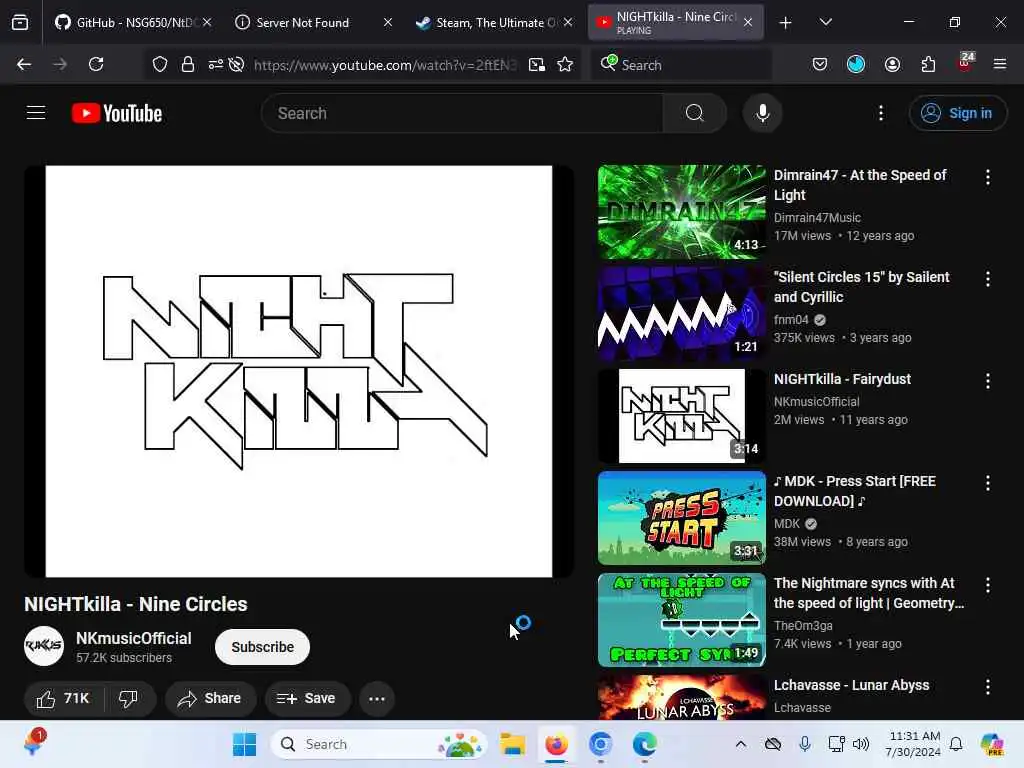
Task: Click the YouTube search magnifier button
Action: click(x=694, y=113)
